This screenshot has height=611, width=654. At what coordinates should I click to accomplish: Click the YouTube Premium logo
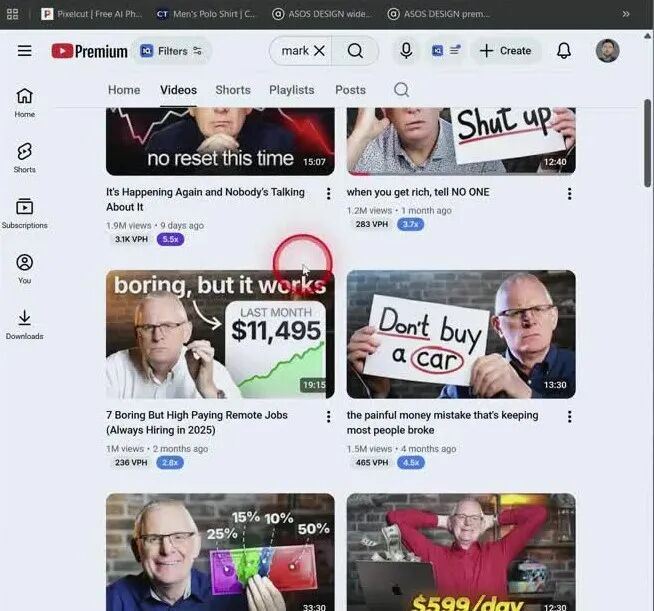pos(90,51)
